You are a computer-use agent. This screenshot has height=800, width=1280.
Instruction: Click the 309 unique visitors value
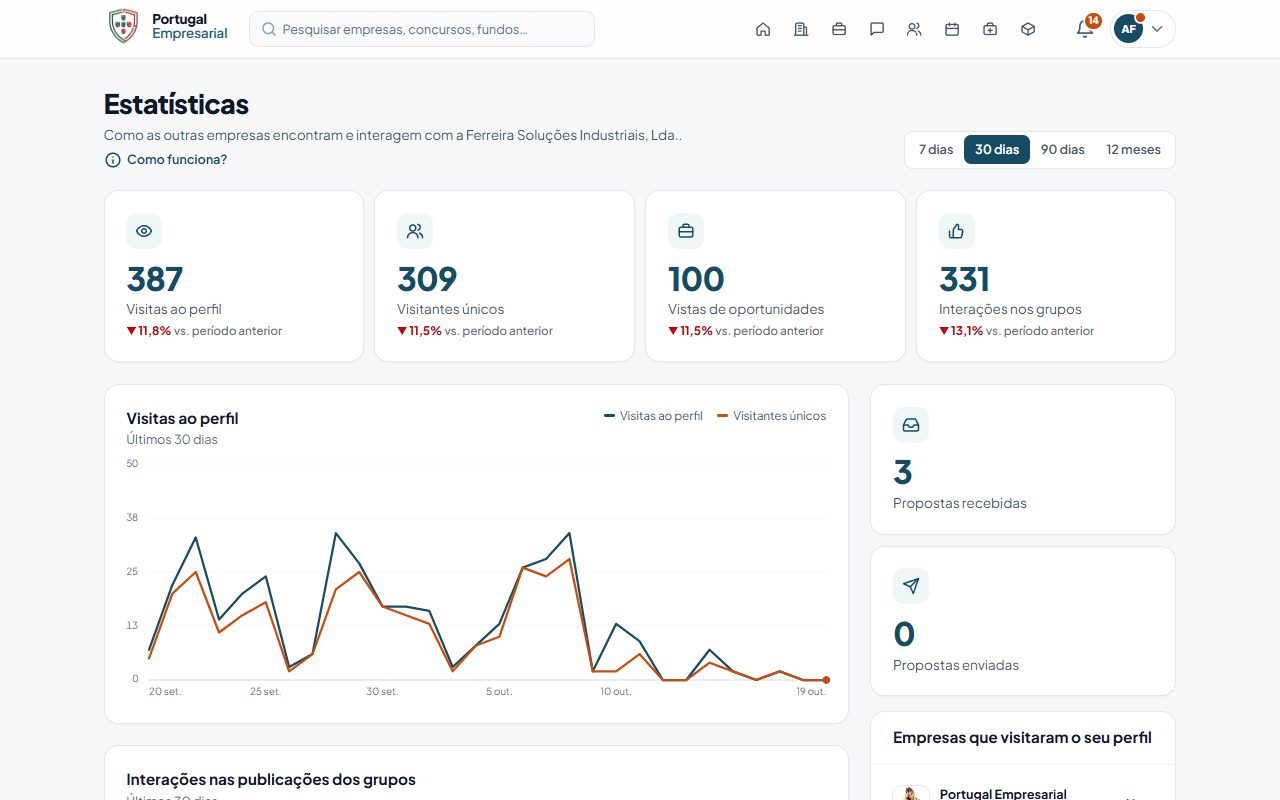427,279
